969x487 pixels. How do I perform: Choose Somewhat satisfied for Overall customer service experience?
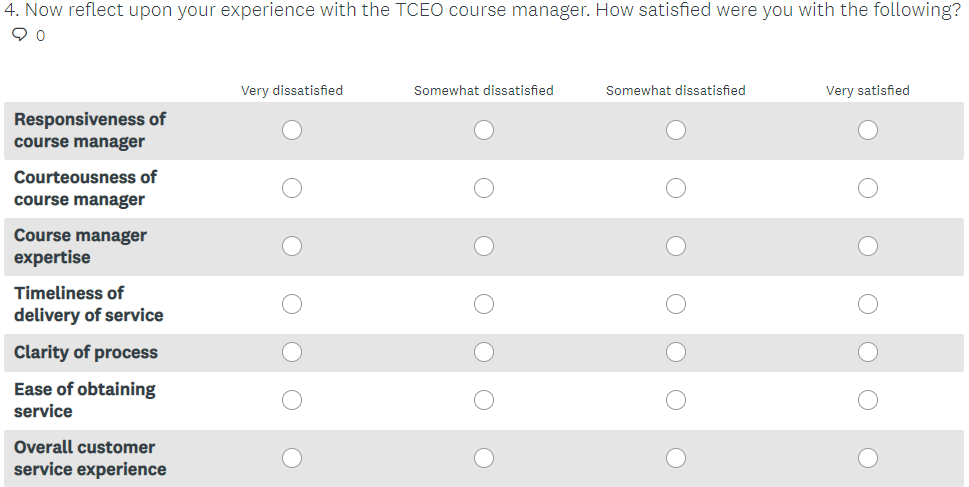[676, 458]
